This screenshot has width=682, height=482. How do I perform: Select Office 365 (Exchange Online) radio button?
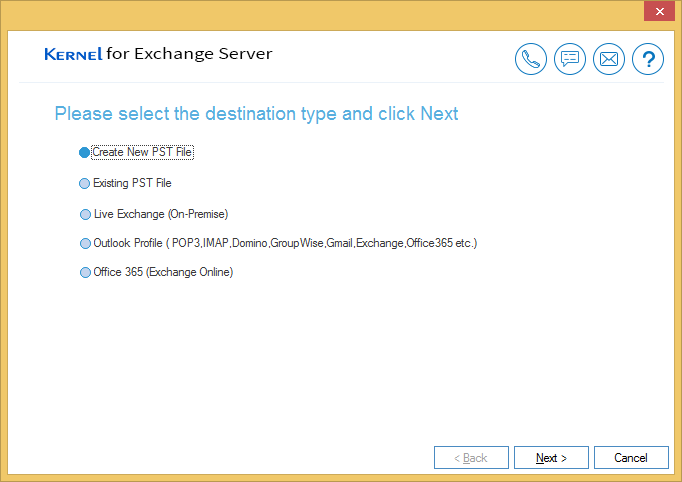pyautogui.click(x=84, y=272)
